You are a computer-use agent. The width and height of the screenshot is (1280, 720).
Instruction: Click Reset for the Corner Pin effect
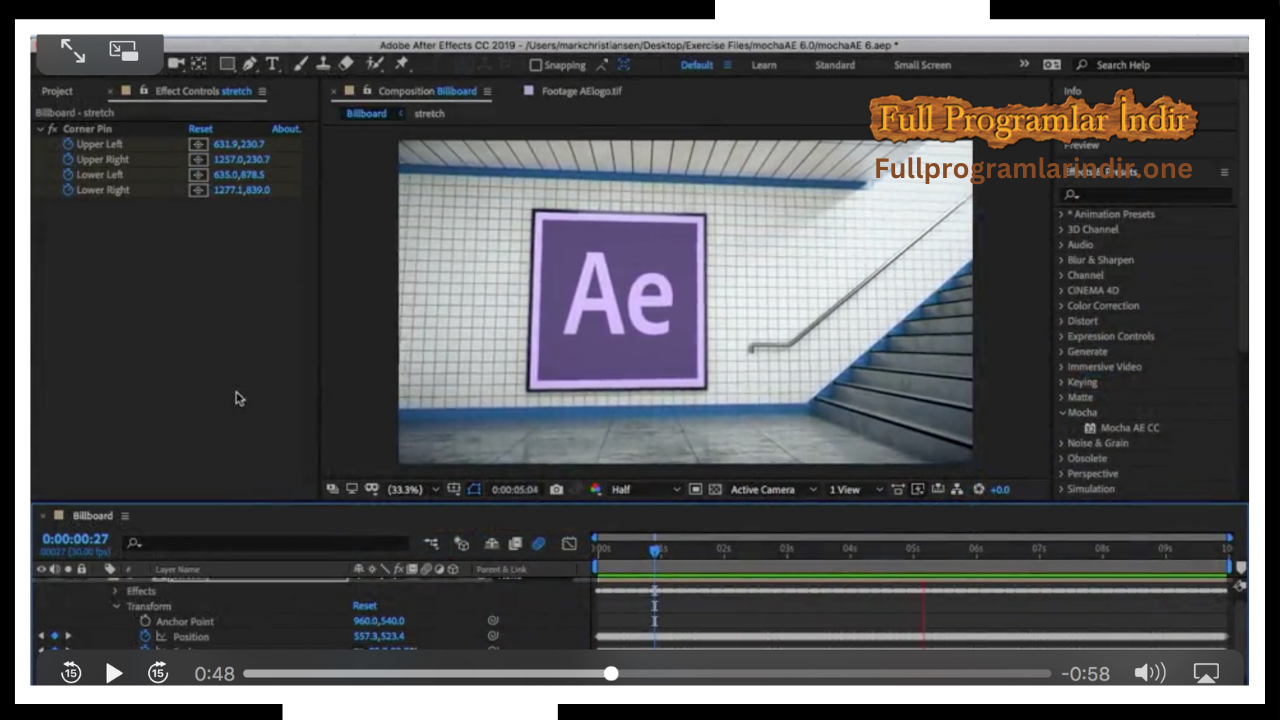[200, 129]
